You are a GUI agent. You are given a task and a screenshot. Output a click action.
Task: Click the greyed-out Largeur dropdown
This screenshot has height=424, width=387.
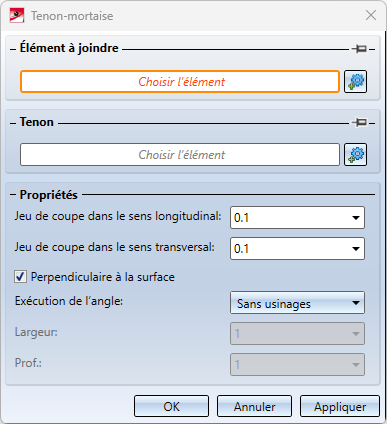(x=297, y=334)
